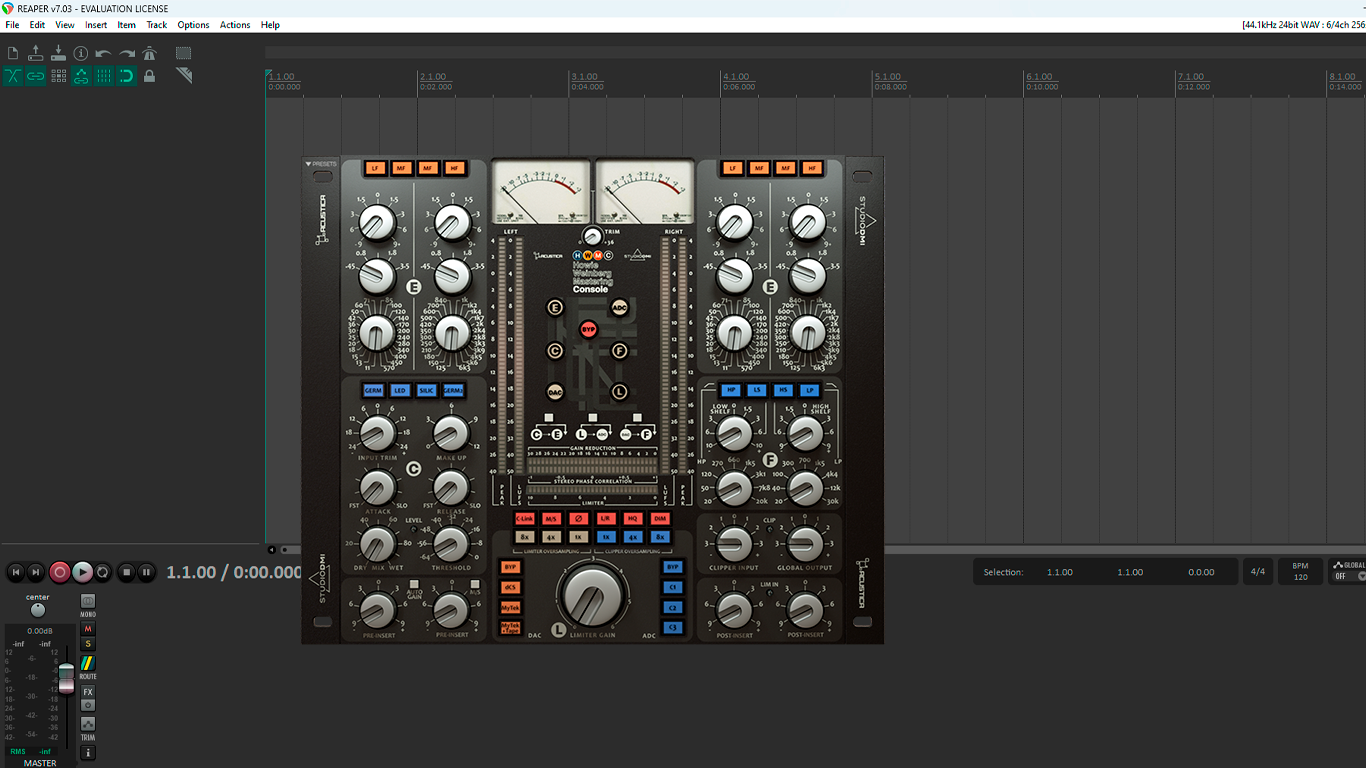Select the C2 ADC button
The width and height of the screenshot is (1366, 768).
pos(673,607)
